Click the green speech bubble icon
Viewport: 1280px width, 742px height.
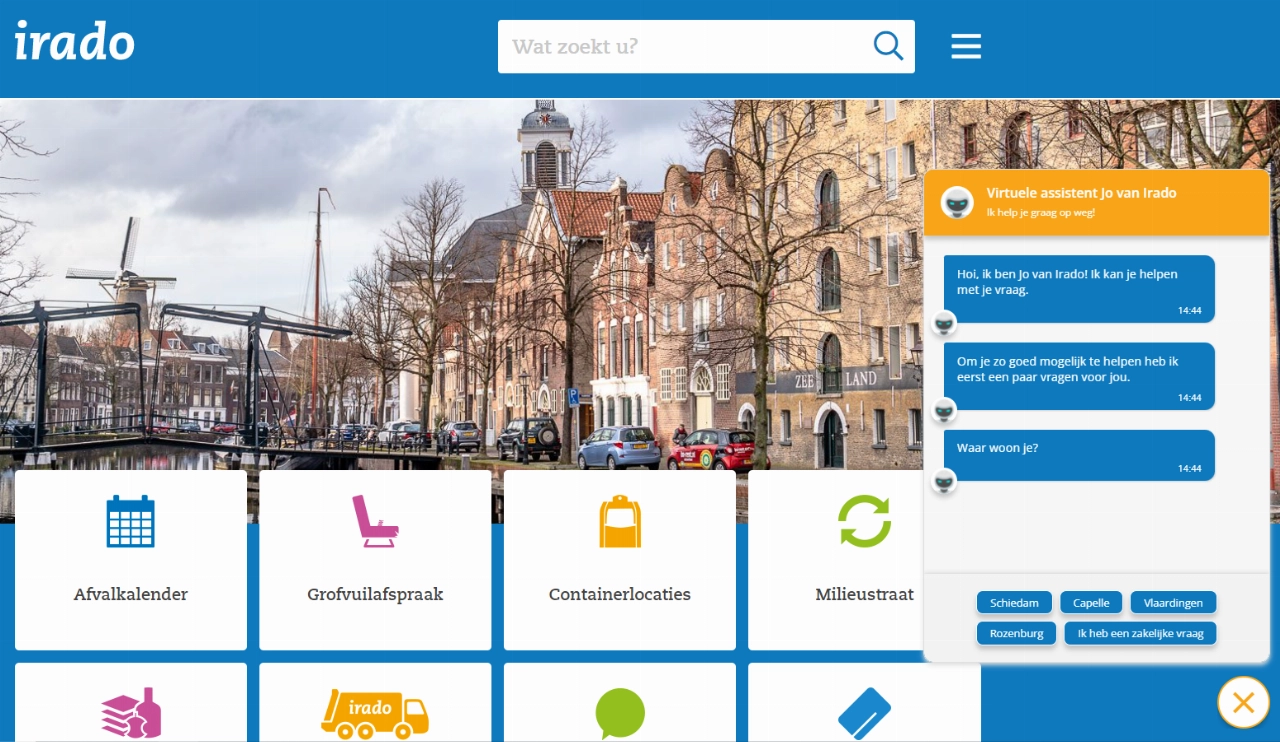point(620,714)
